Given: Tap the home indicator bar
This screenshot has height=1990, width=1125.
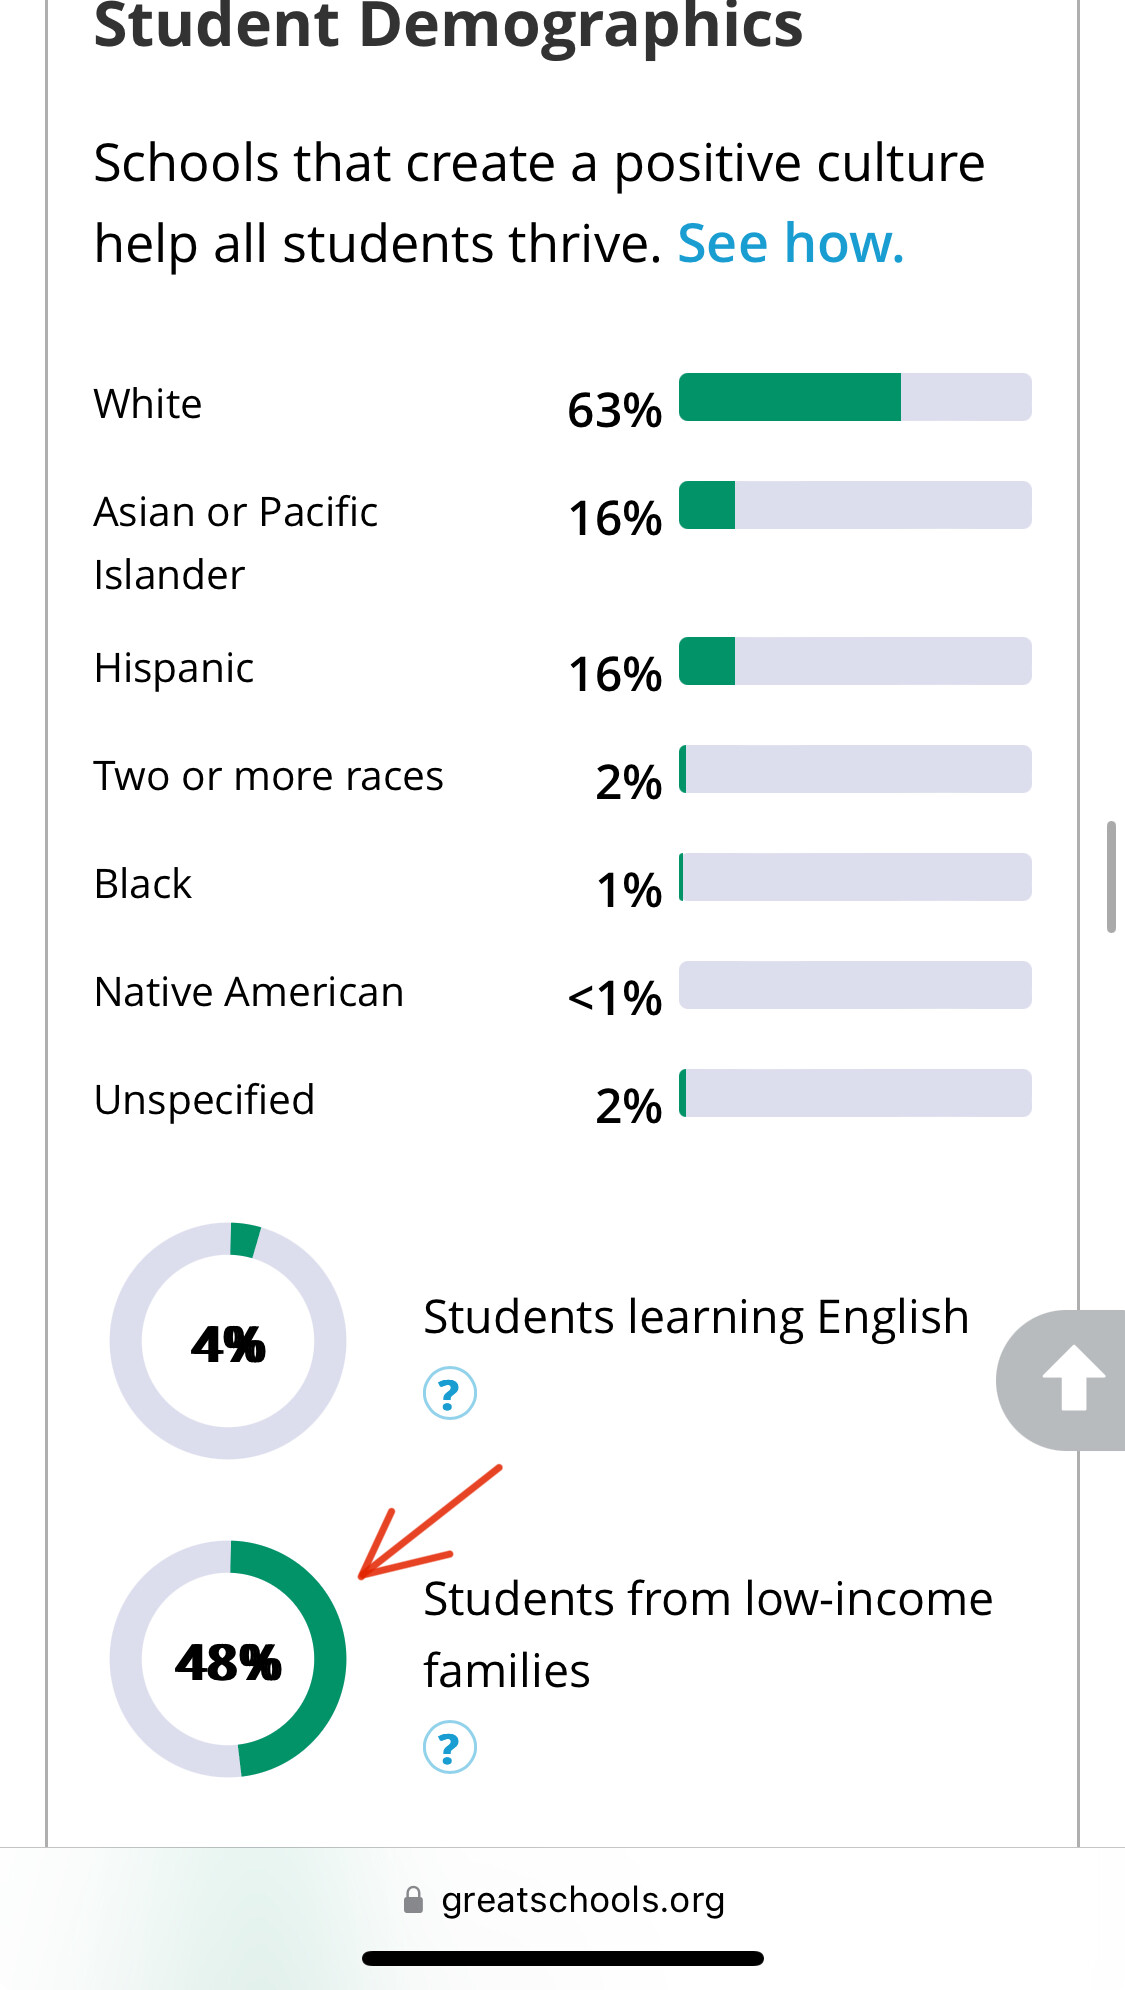Looking at the screenshot, I should pos(563,1958).
